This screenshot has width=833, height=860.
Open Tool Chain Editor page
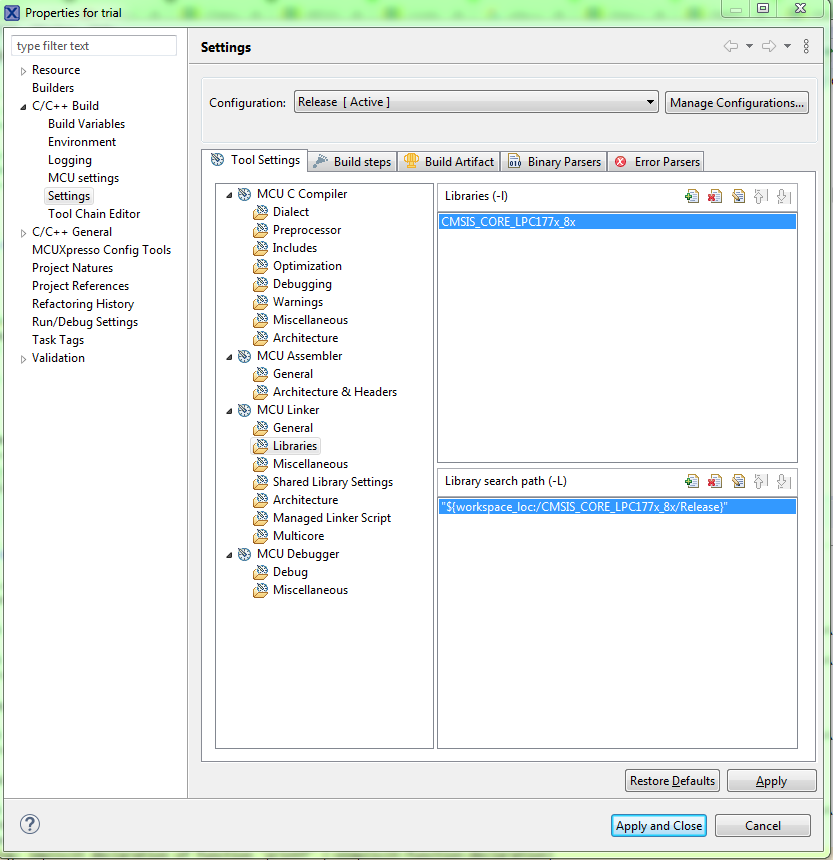click(94, 214)
